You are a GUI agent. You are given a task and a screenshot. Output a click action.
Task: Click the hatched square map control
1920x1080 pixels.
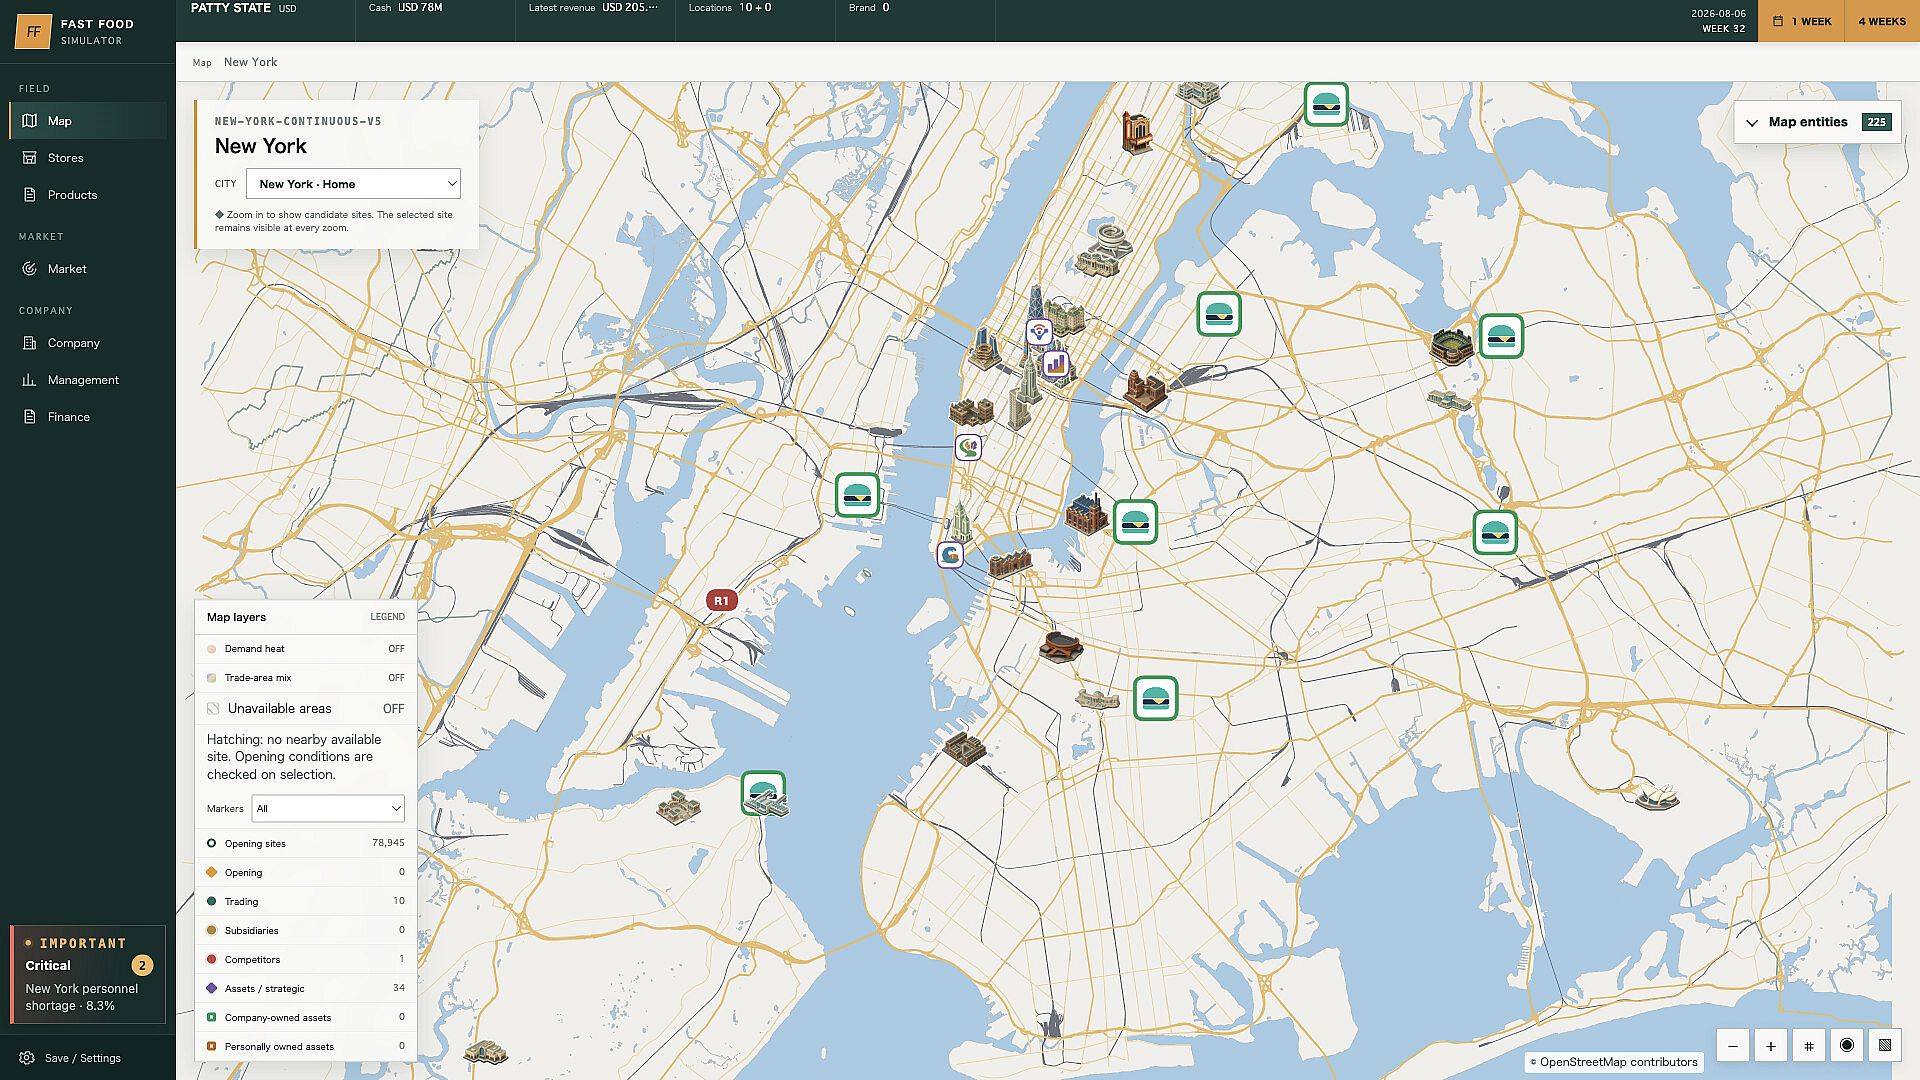tap(1885, 1046)
